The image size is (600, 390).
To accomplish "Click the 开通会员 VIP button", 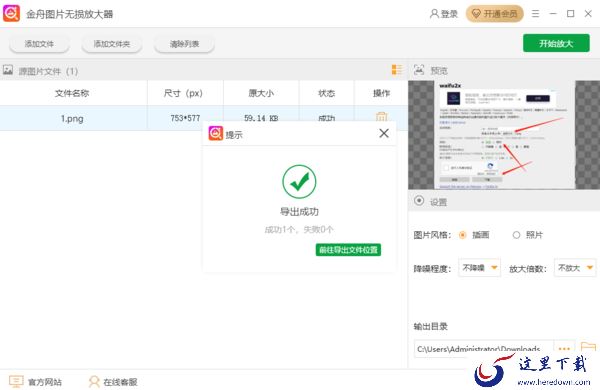I will [494, 14].
